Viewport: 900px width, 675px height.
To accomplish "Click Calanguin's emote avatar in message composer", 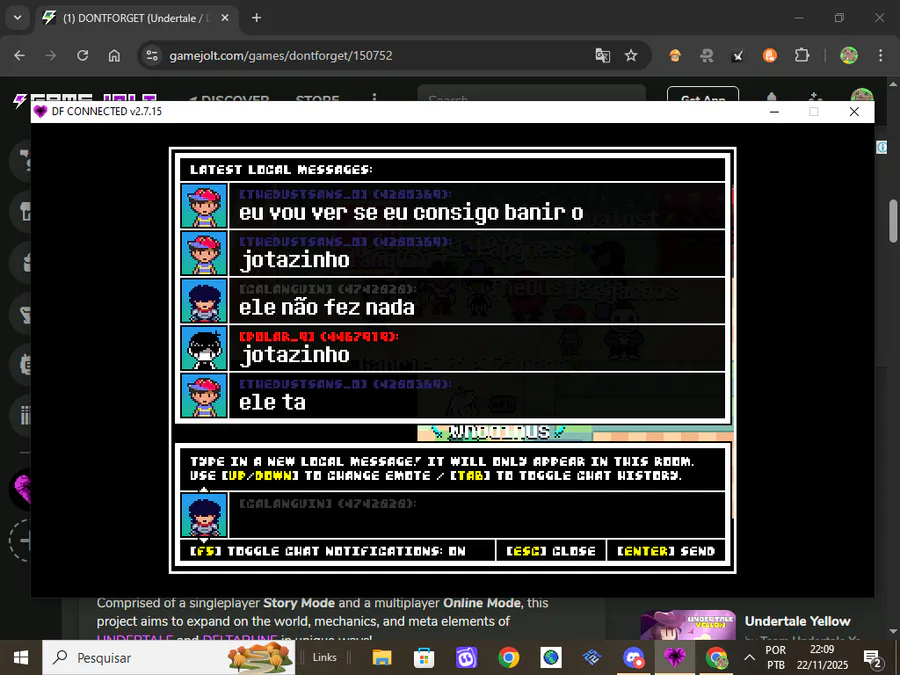I will pyautogui.click(x=204, y=515).
